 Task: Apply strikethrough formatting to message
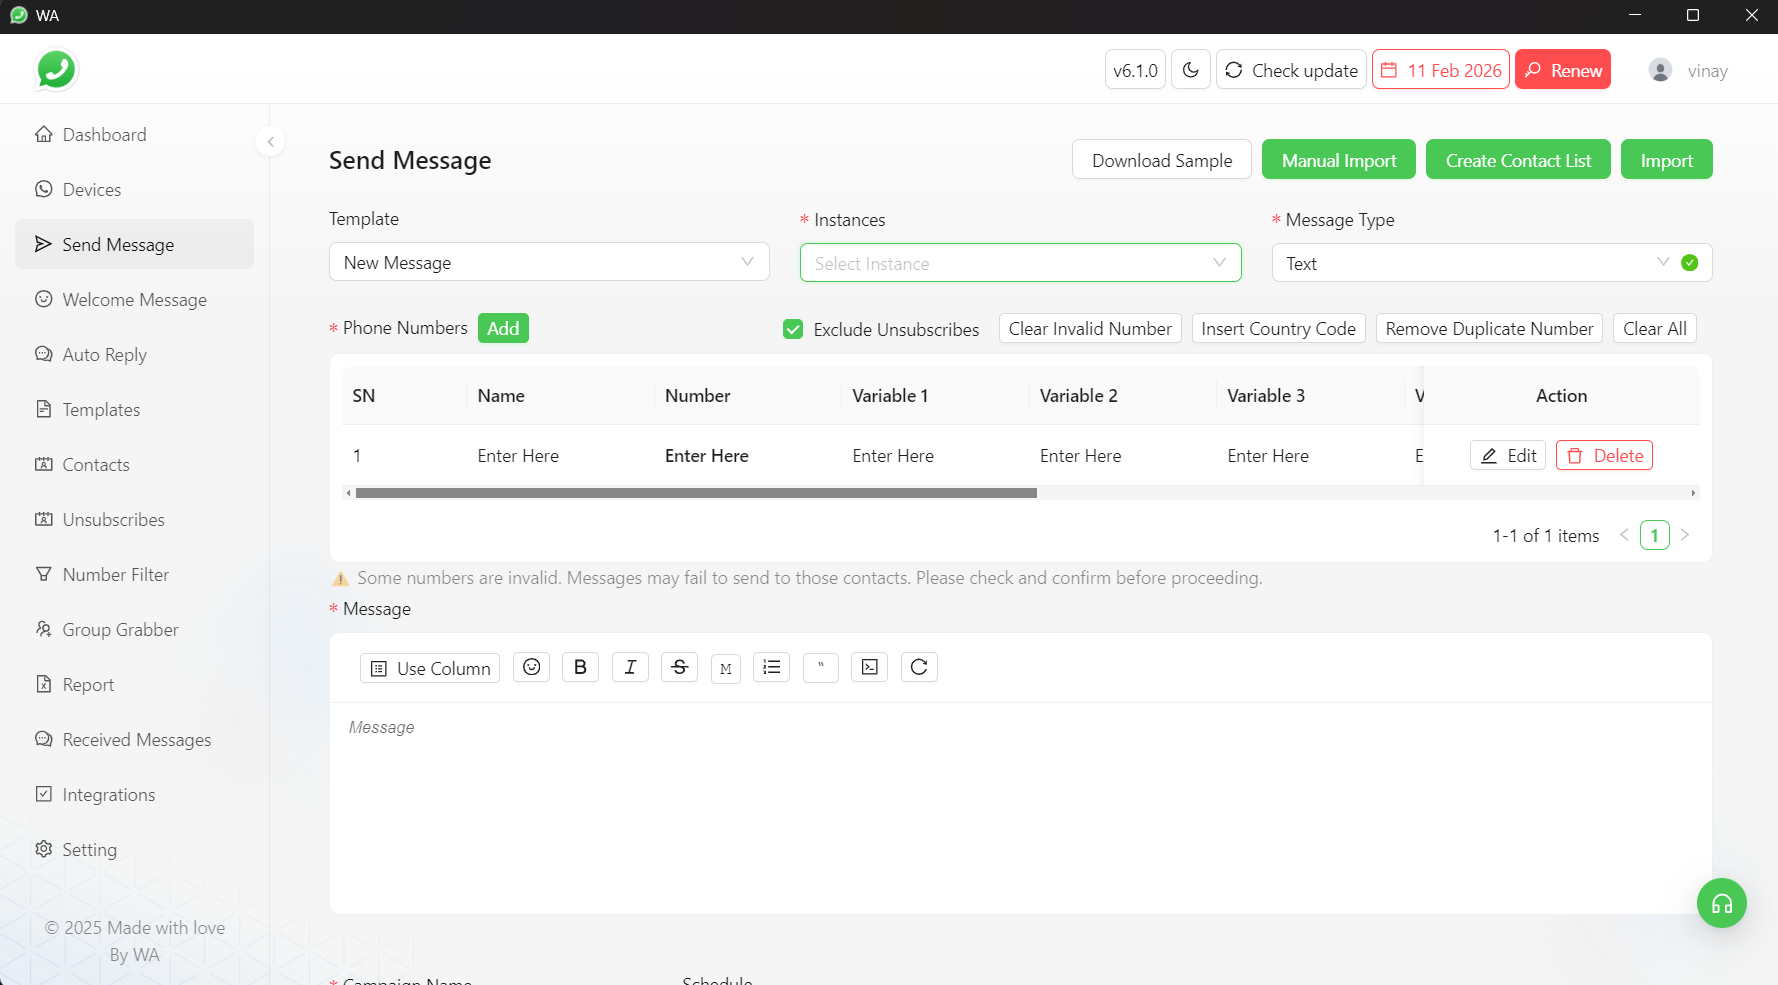[x=679, y=667]
